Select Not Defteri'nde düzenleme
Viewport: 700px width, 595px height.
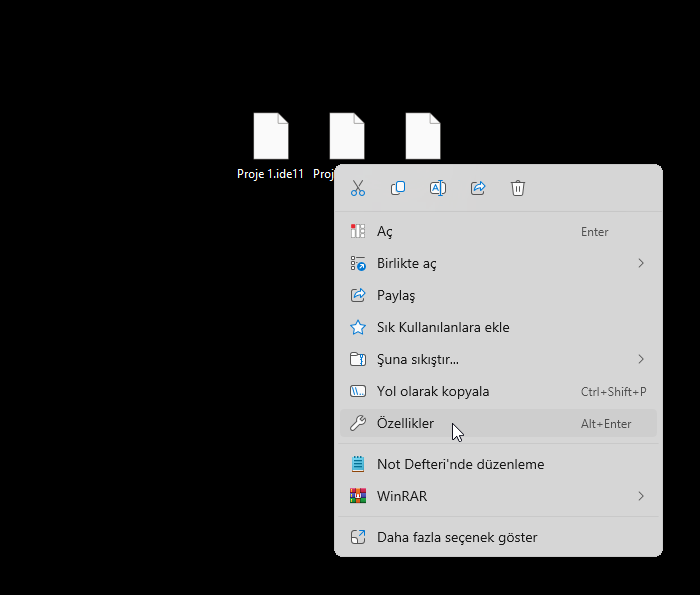click(460, 464)
